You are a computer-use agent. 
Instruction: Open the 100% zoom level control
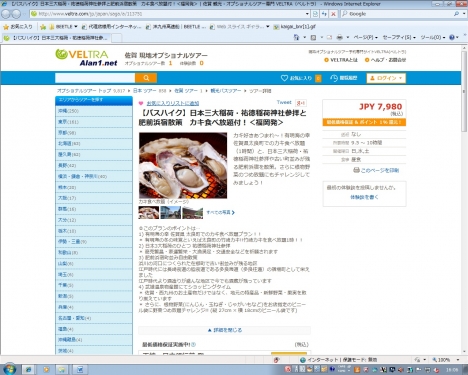coord(446,360)
